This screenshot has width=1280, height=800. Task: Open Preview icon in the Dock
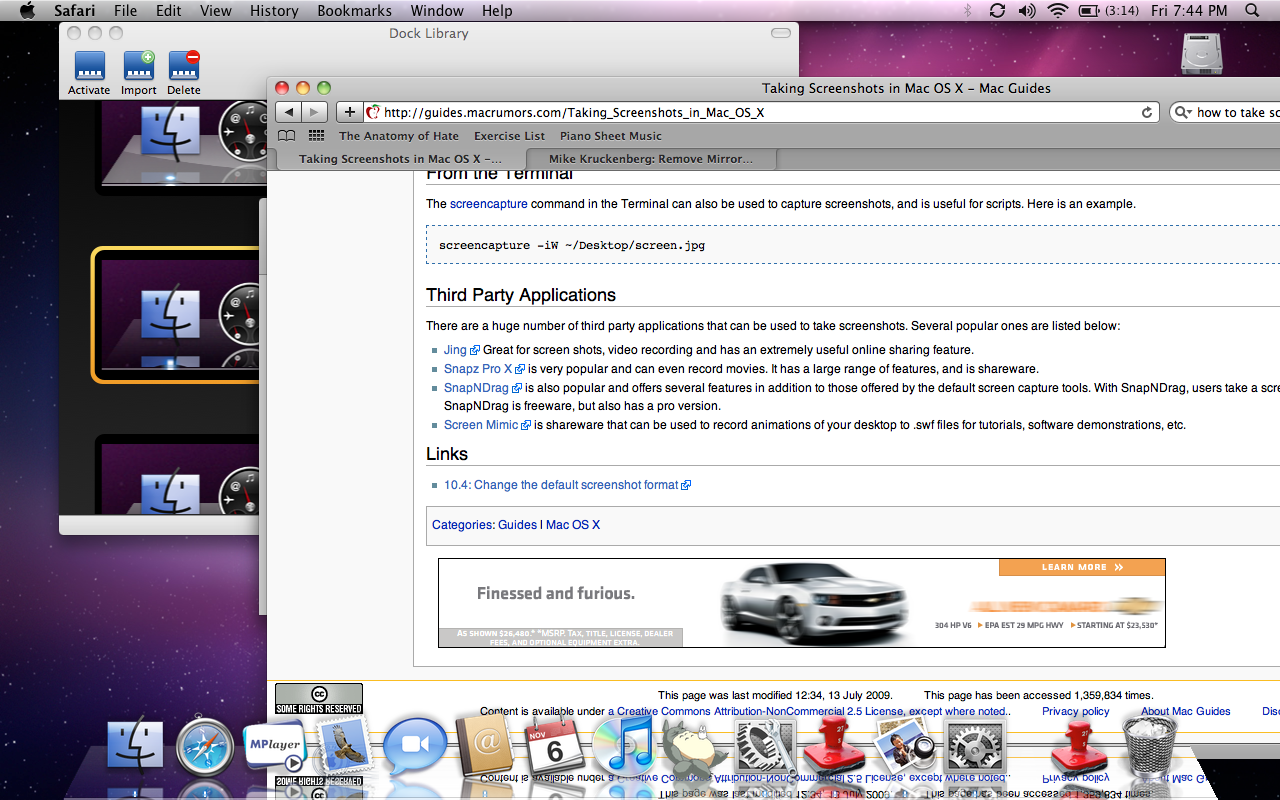click(x=904, y=746)
